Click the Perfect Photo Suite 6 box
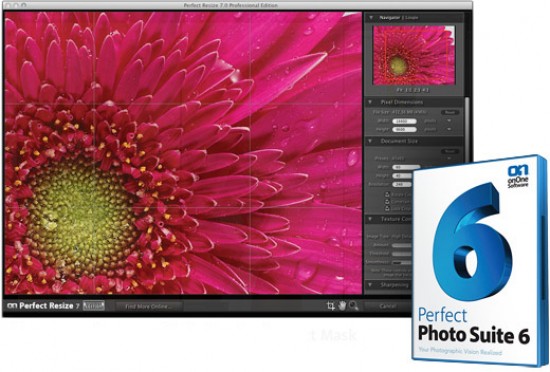Screen dimensions: 550x372 pyautogui.click(x=480, y=262)
